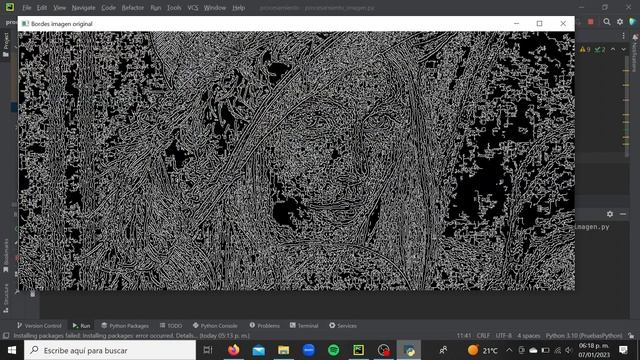Toggle the read-only lock icon in status bar
The image size is (640, 360).
pyautogui.click(x=631, y=336)
